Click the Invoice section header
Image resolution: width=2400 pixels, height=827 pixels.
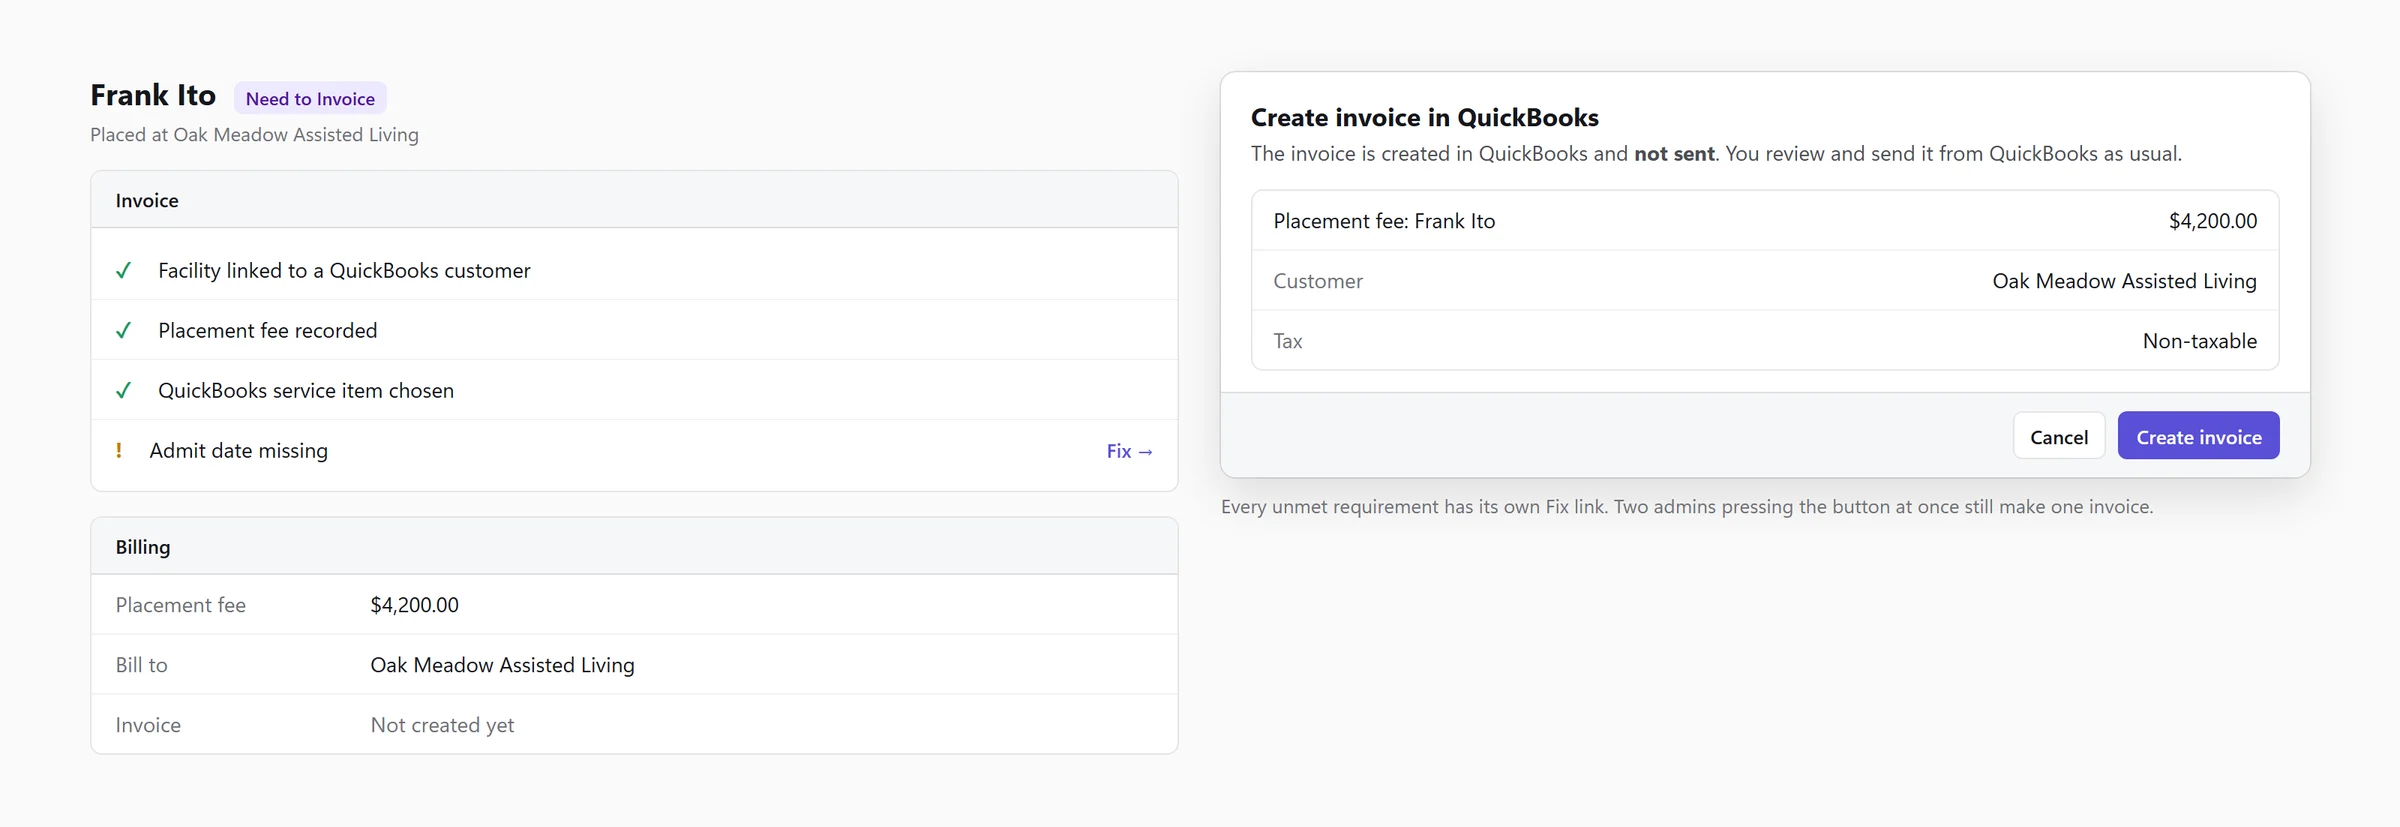point(634,200)
